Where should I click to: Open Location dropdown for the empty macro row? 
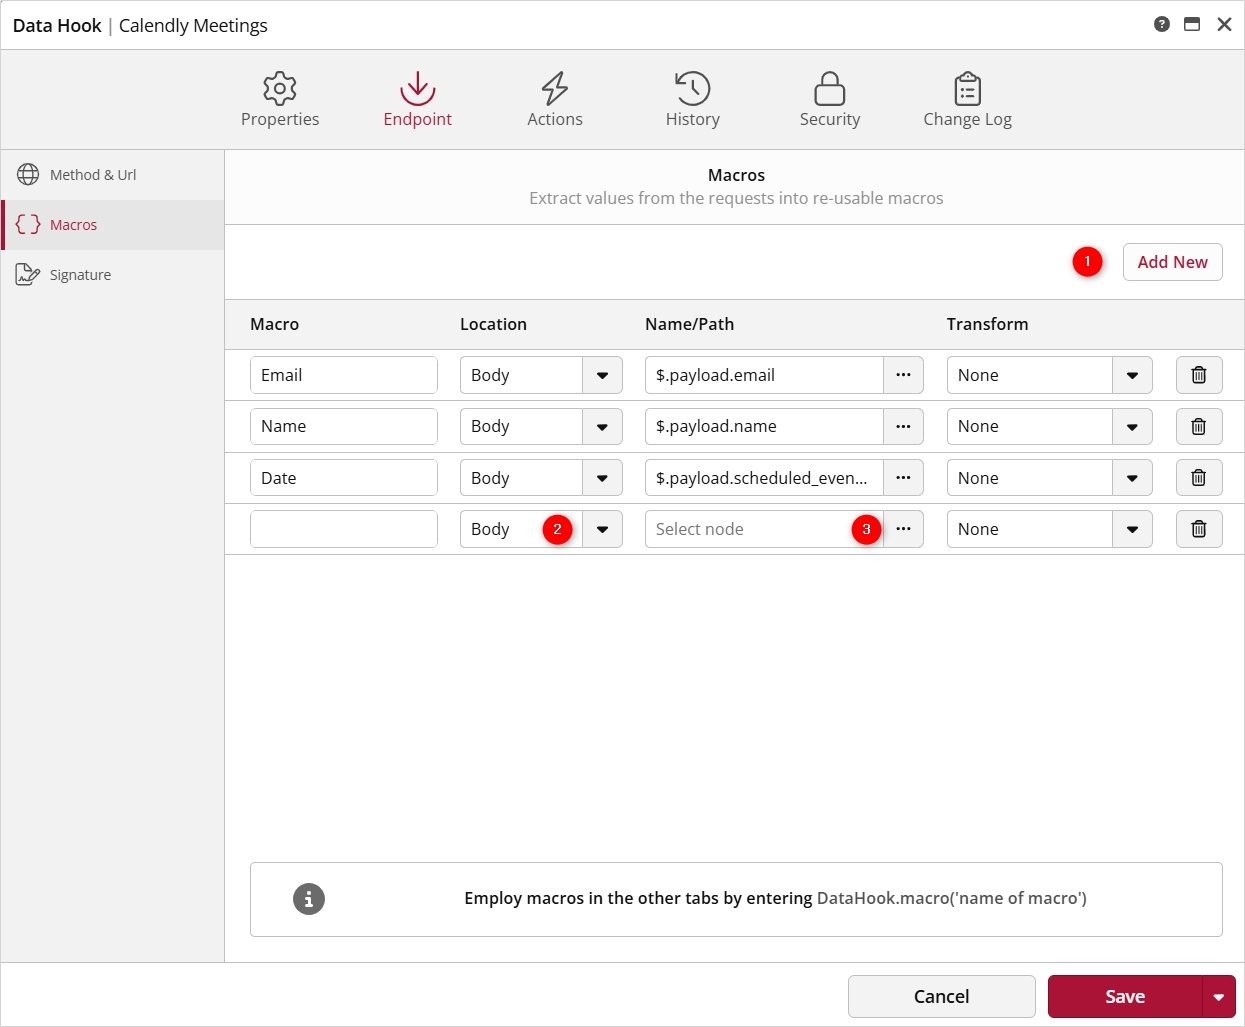click(602, 529)
